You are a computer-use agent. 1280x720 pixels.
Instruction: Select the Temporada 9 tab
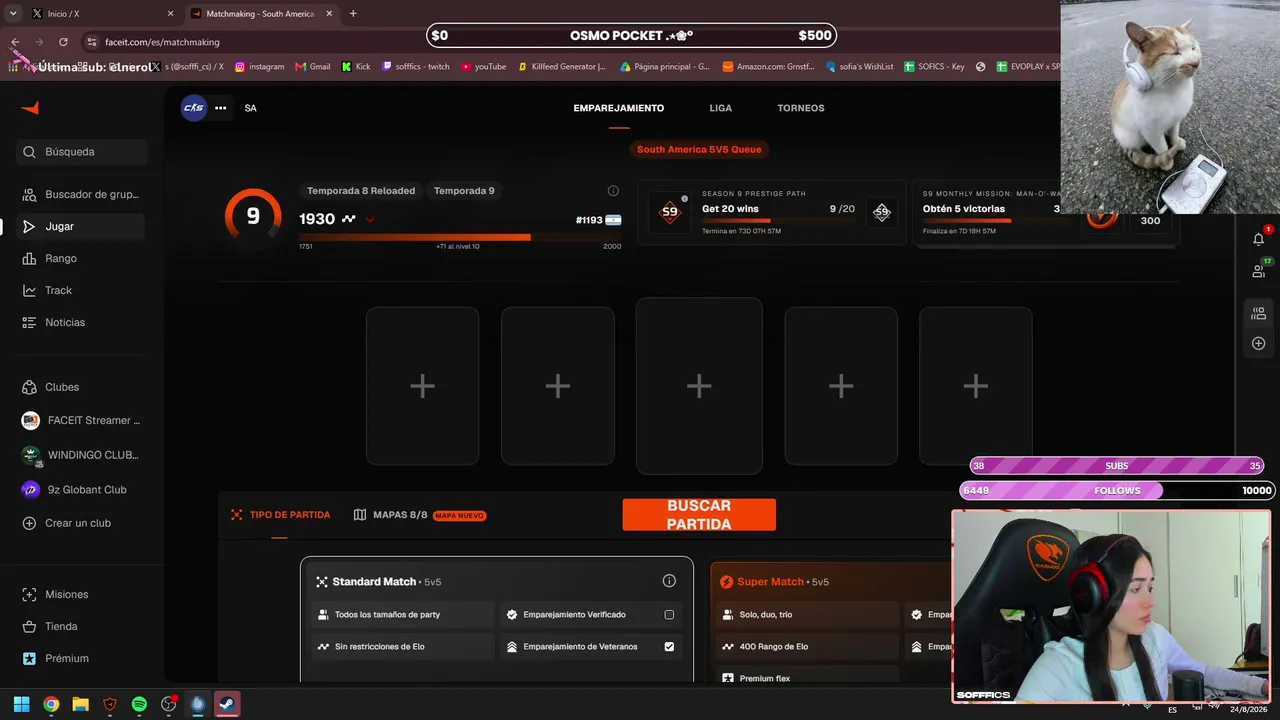(x=464, y=191)
